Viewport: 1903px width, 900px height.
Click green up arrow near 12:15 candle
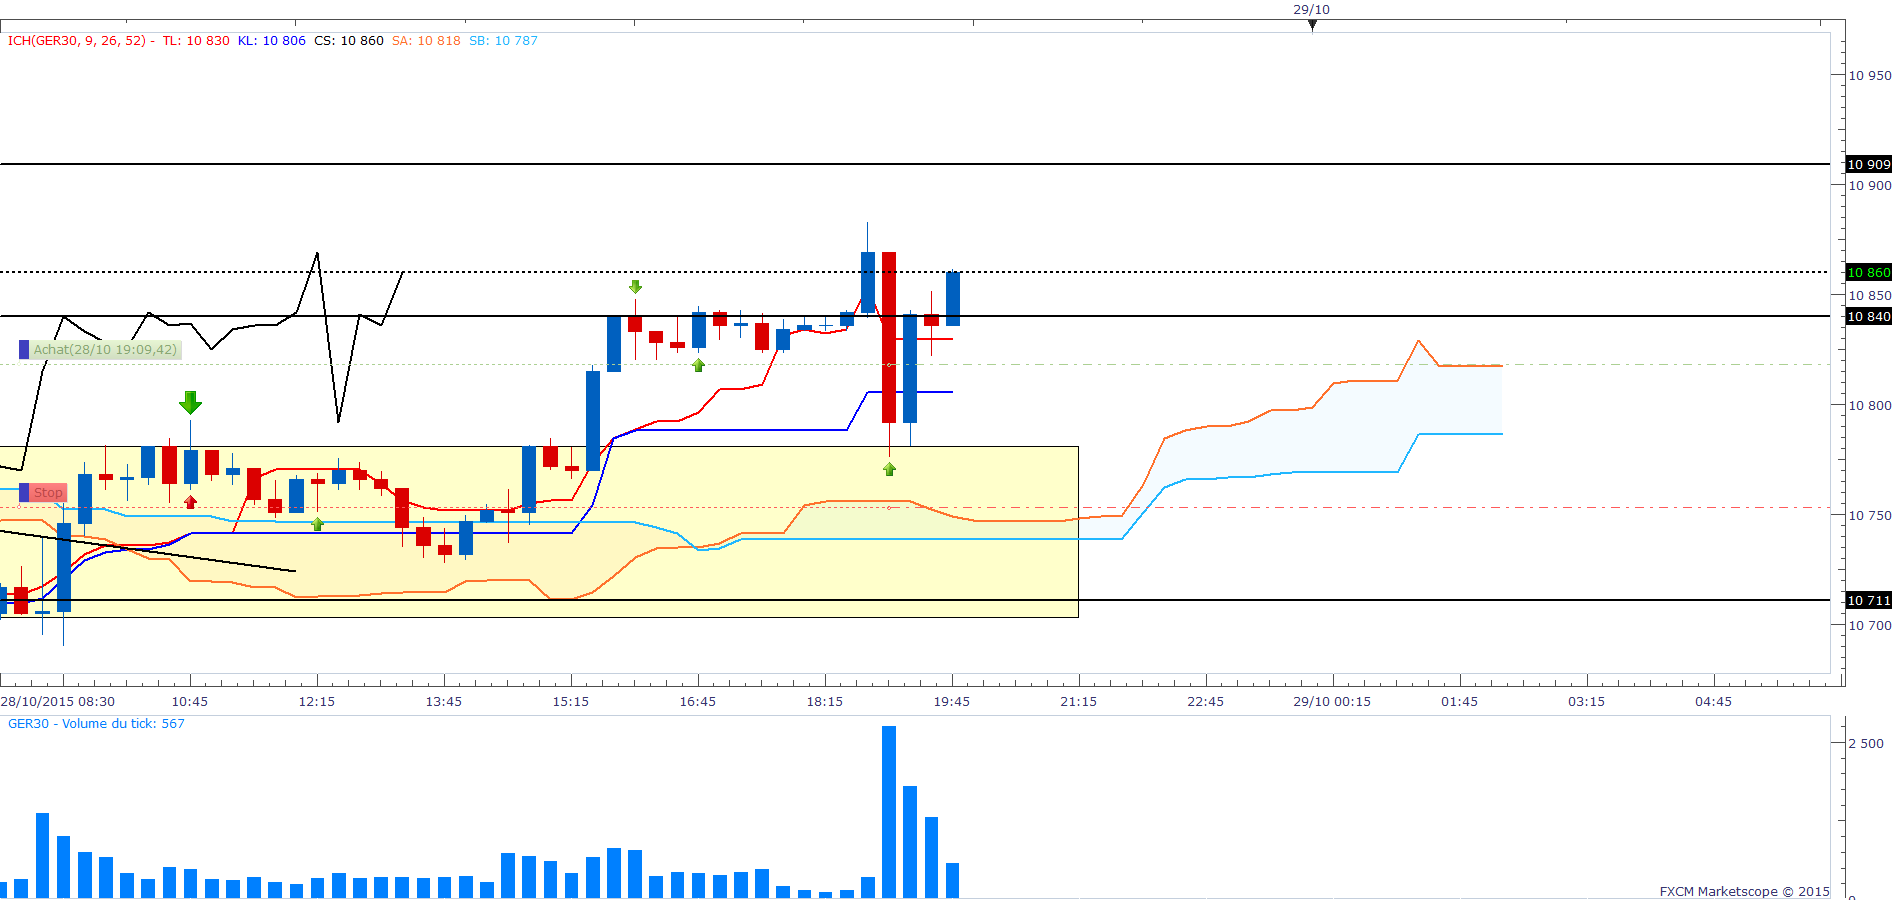click(317, 524)
